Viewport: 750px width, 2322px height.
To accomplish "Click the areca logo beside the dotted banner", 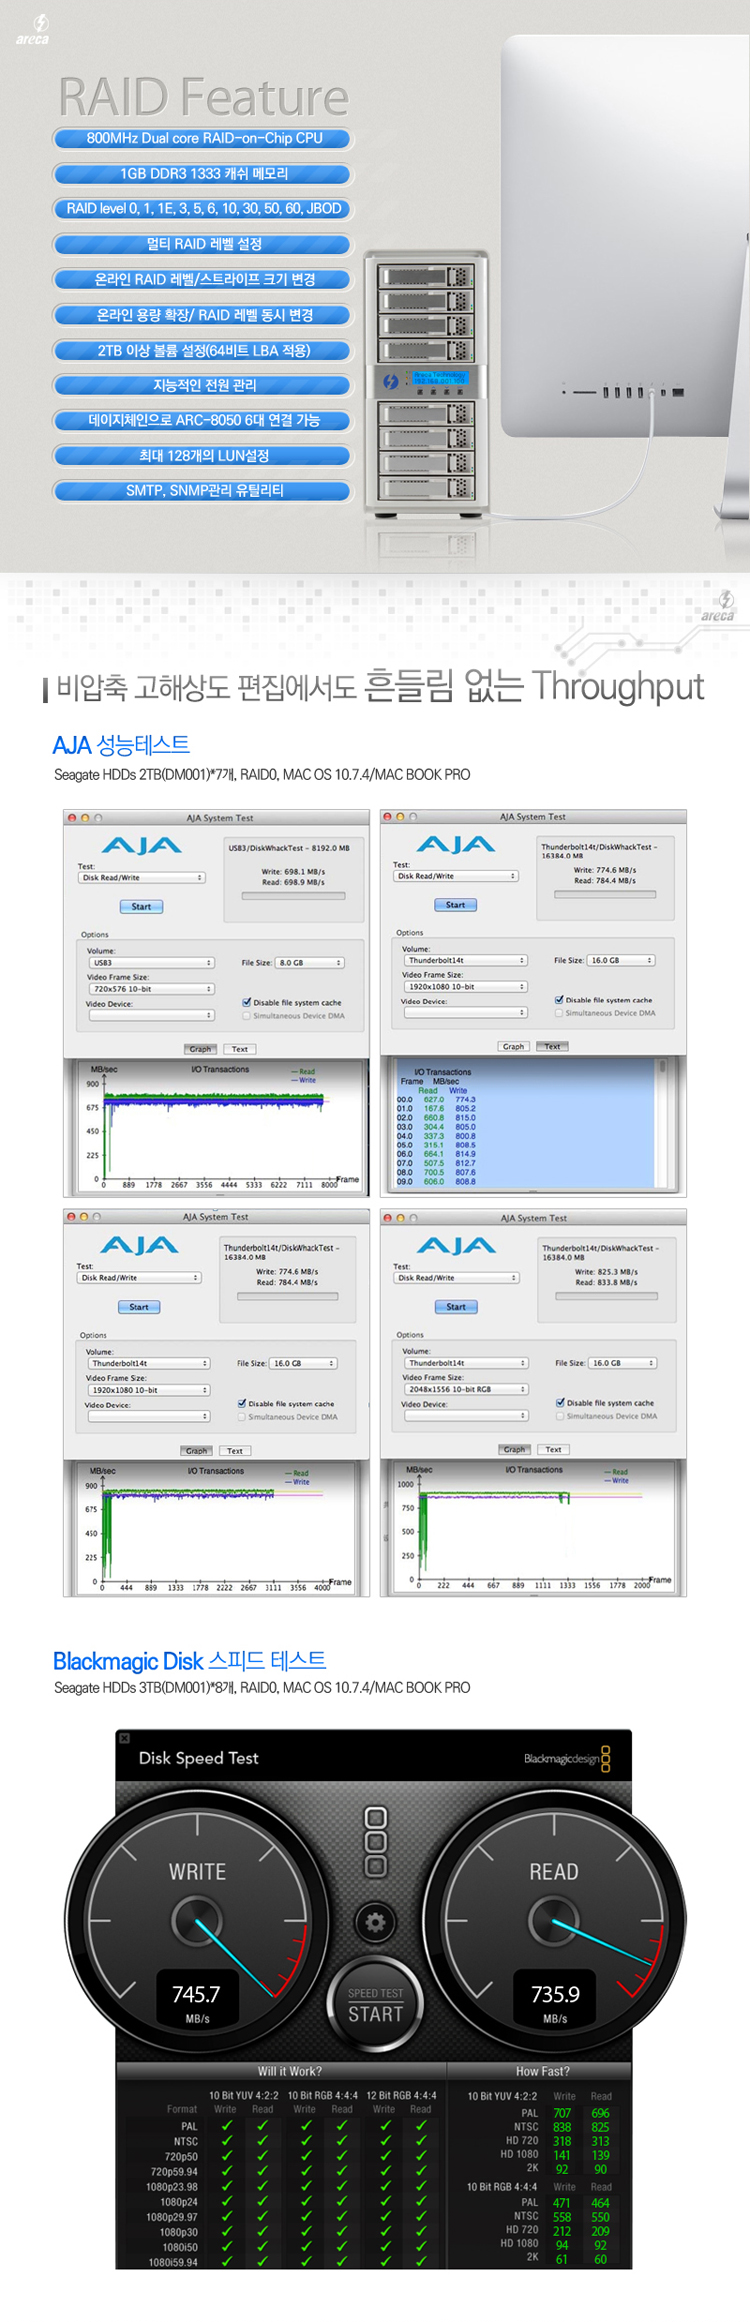I will coord(718,607).
